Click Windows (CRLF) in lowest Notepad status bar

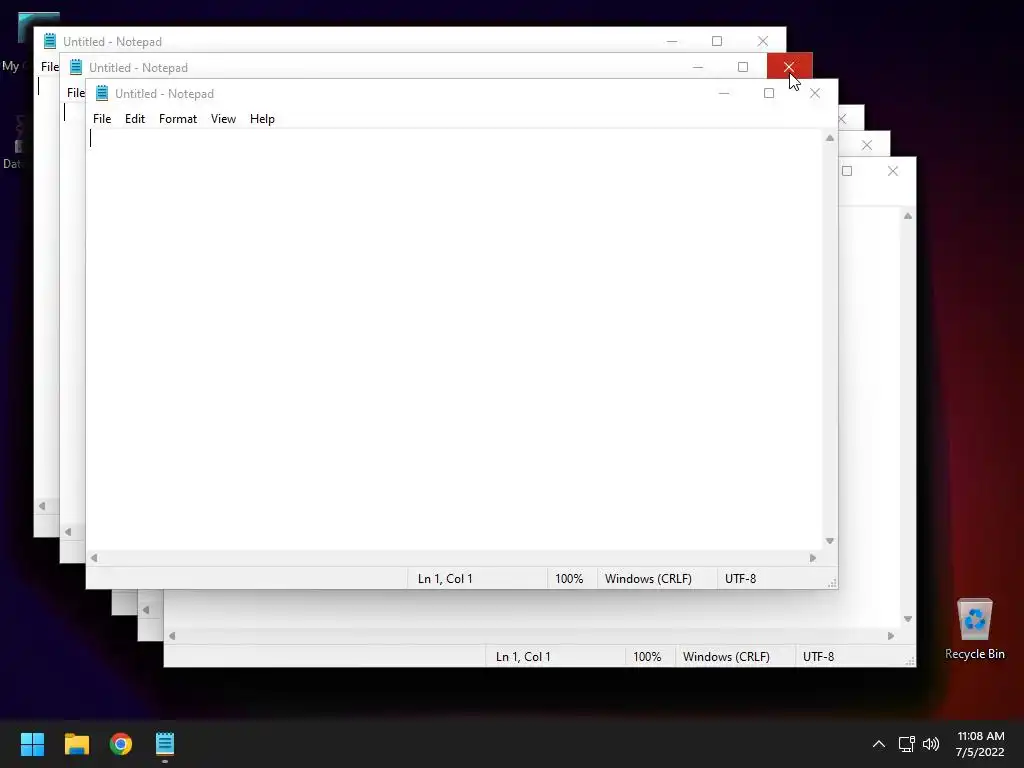pos(726,656)
